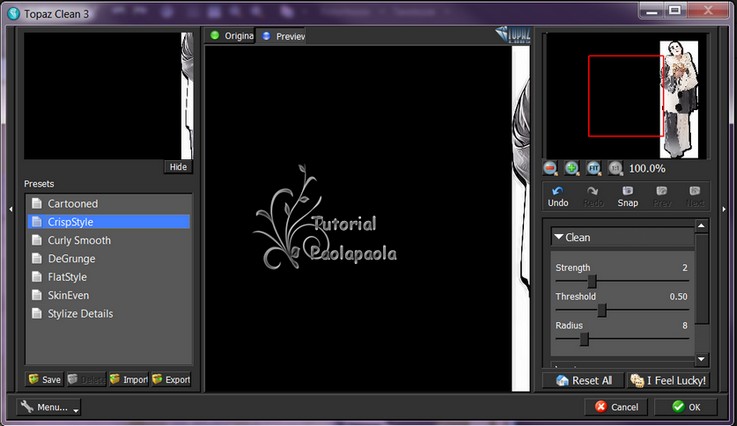Collapse the right settings panel arrow

[x=724, y=209]
